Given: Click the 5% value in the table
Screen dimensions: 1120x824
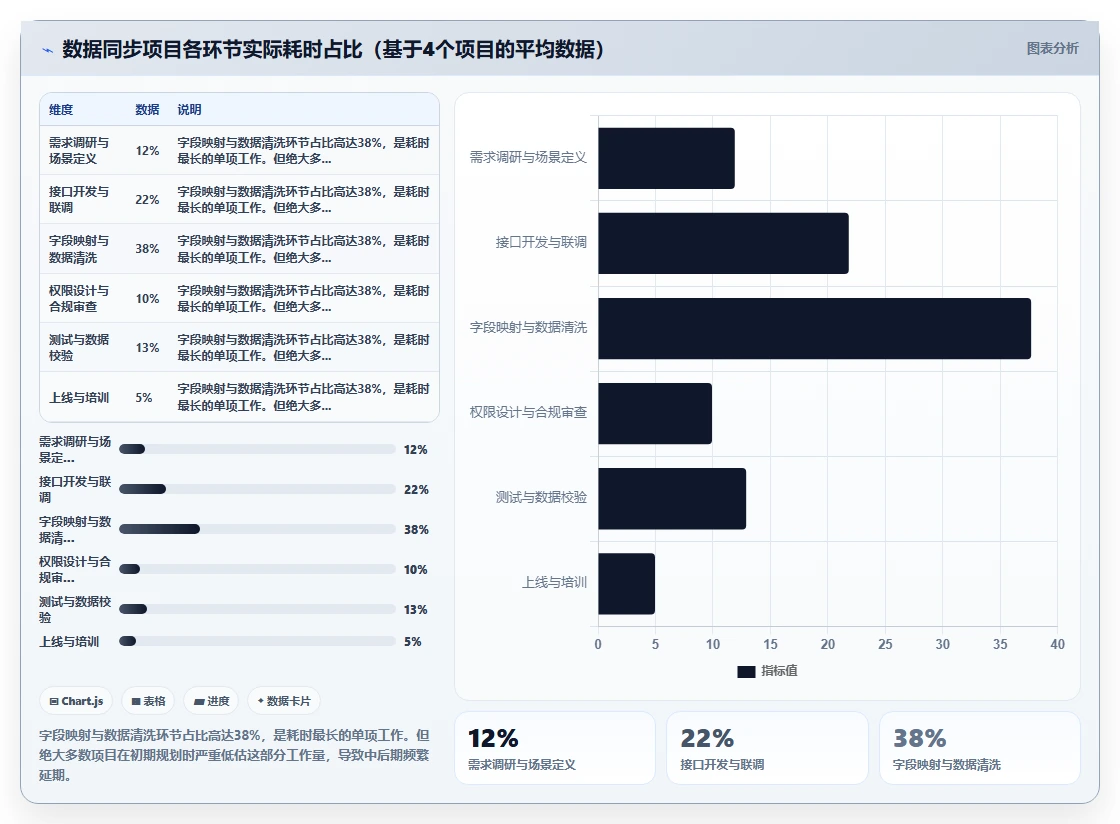Looking at the screenshot, I should tap(144, 398).
